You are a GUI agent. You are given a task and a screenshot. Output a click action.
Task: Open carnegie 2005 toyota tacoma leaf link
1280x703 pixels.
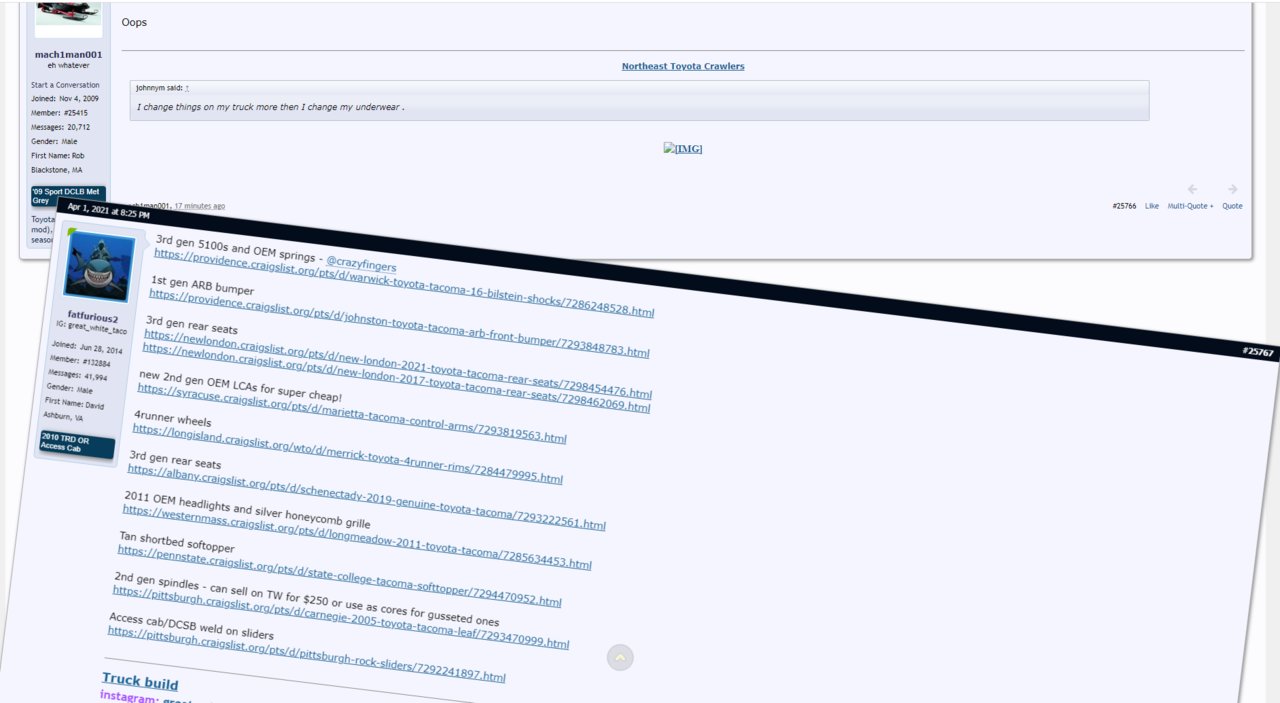pyautogui.click(x=341, y=617)
